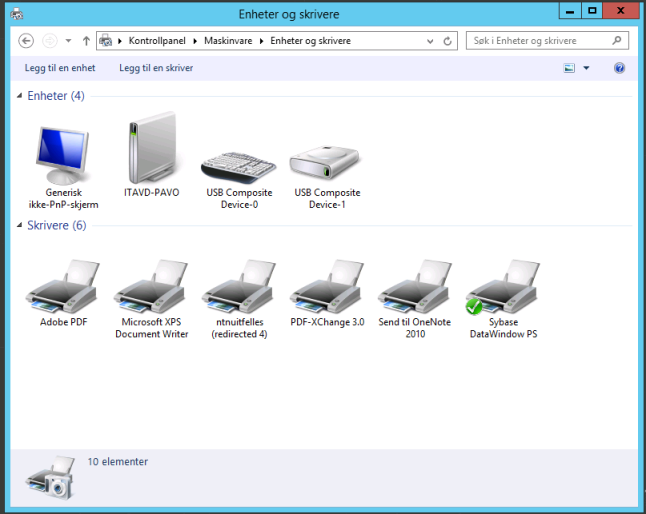This screenshot has width=646, height=514.
Task: Click the search magnifier icon
Action: click(x=617, y=40)
